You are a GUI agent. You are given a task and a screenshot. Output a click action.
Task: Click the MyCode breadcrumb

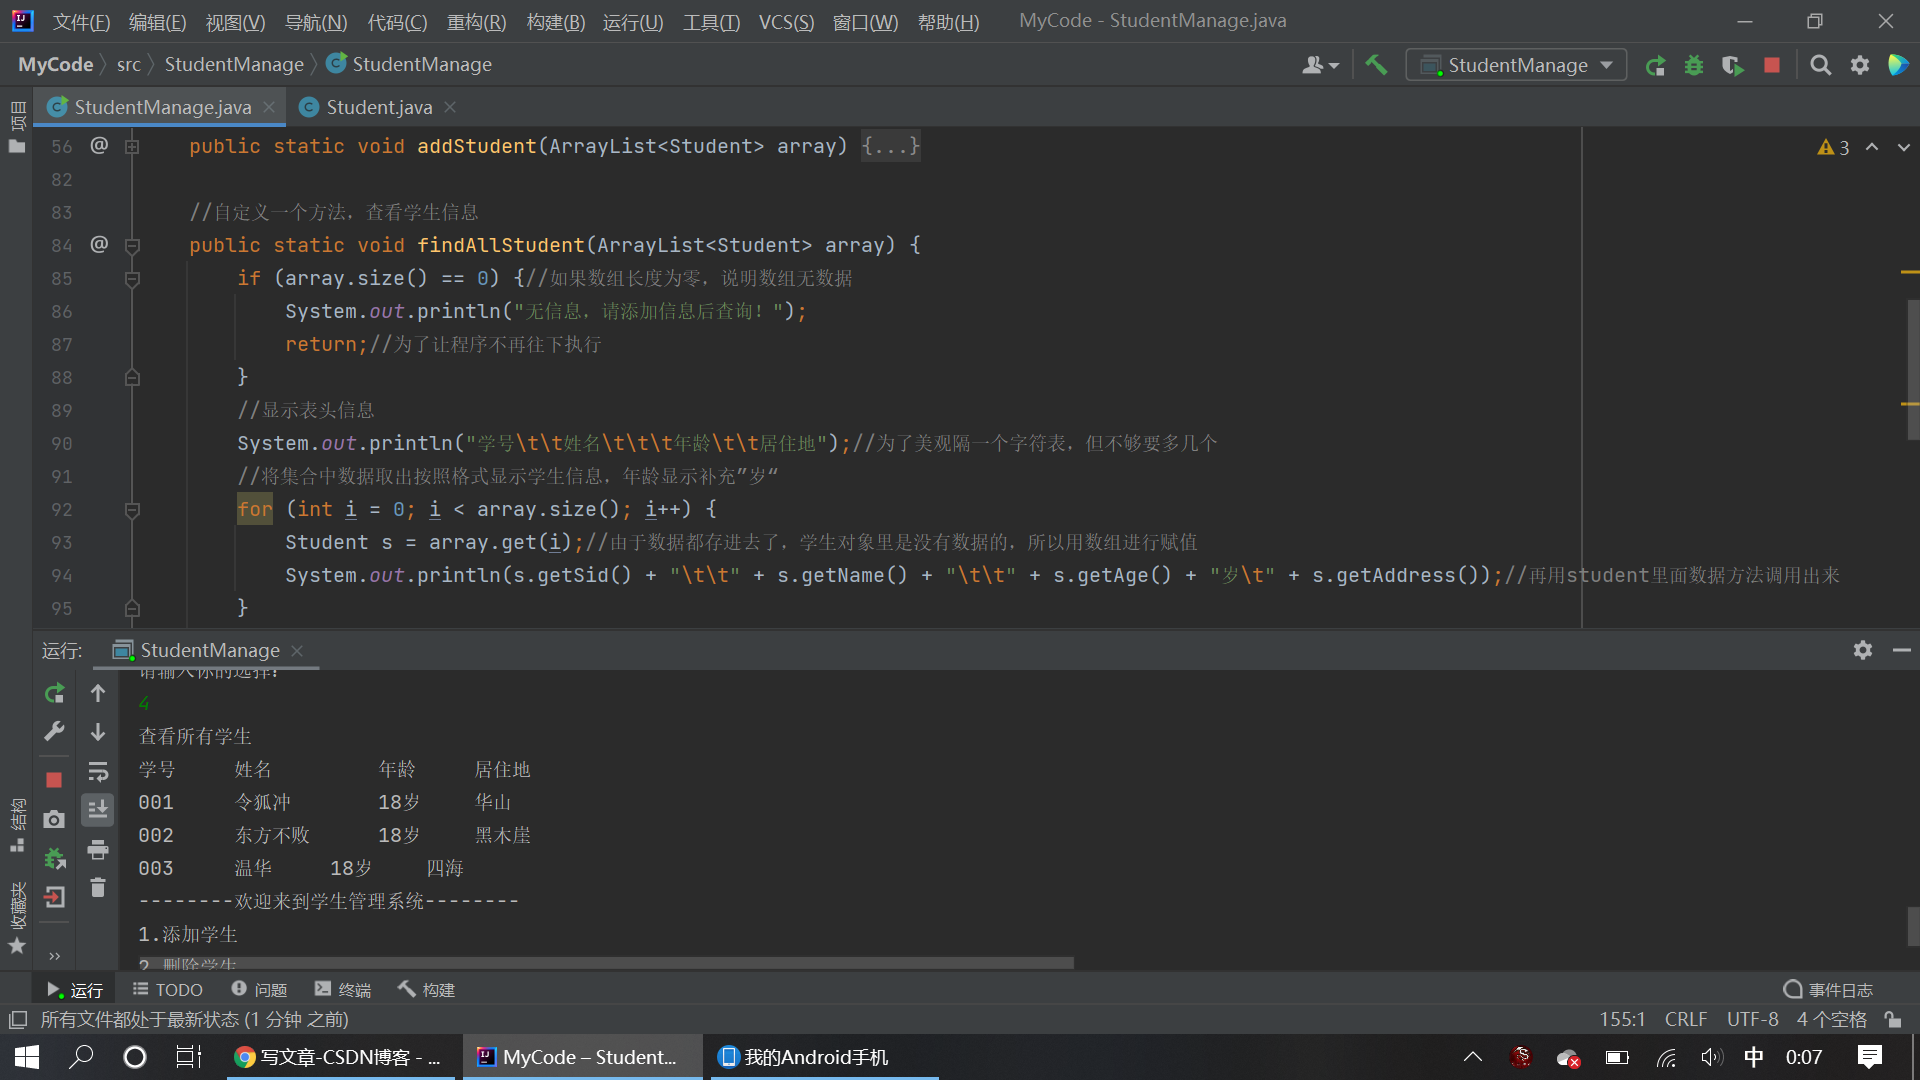55,64
